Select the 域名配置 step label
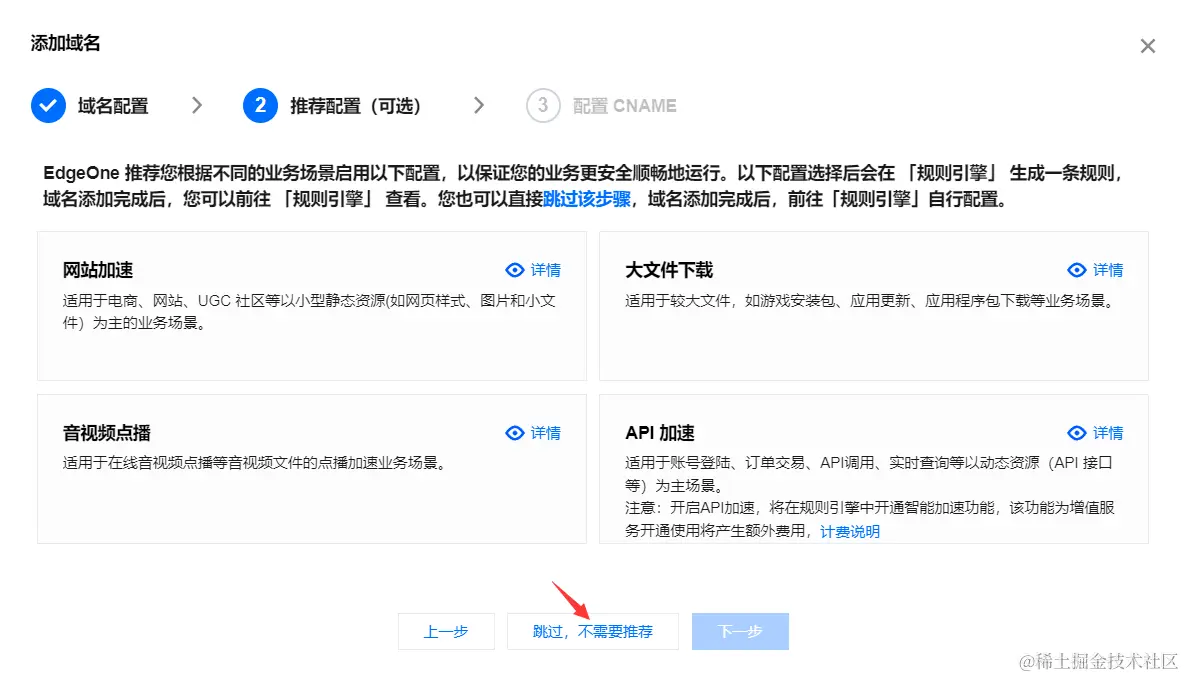This screenshot has width=1185, height=678. pos(113,106)
